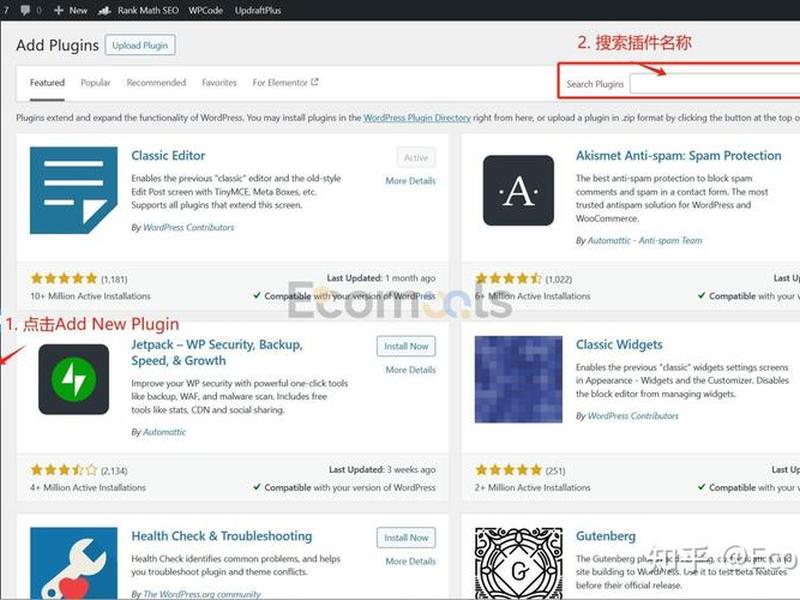The height and width of the screenshot is (600, 800).
Task: Click the Classic Editor plugin icon
Action: (x=73, y=190)
